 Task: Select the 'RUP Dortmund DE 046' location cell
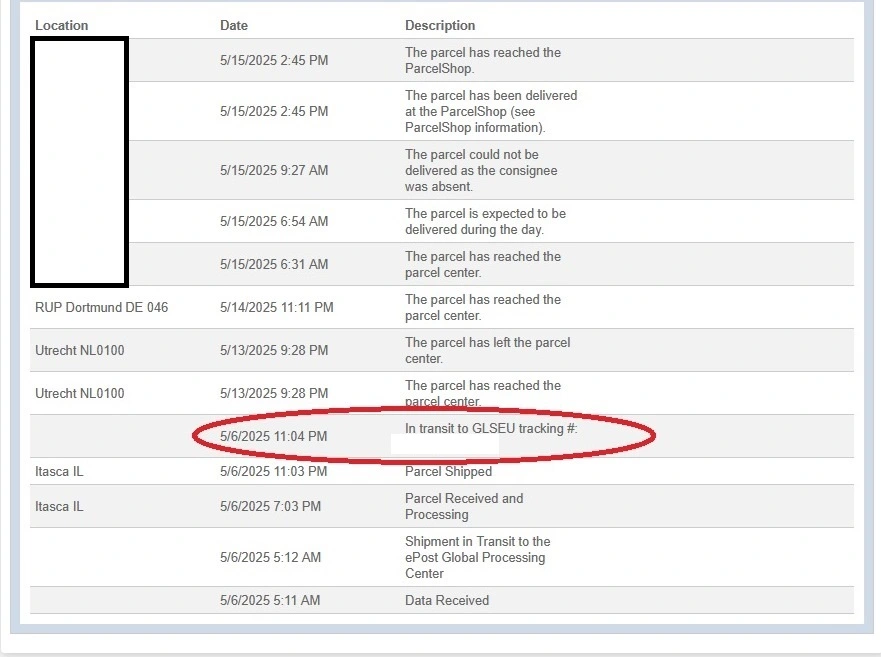(101, 307)
